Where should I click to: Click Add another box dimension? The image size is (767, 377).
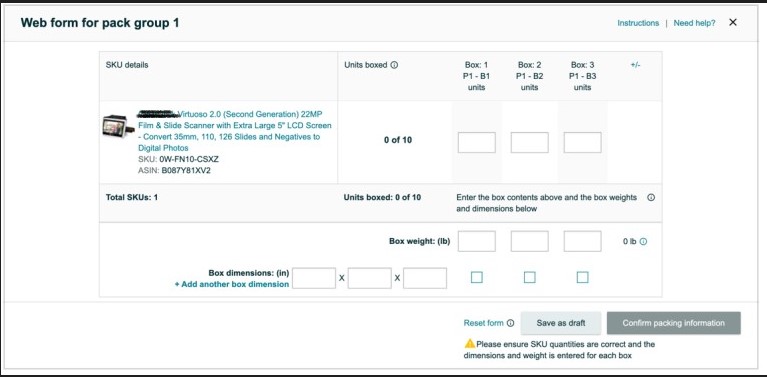(232, 284)
